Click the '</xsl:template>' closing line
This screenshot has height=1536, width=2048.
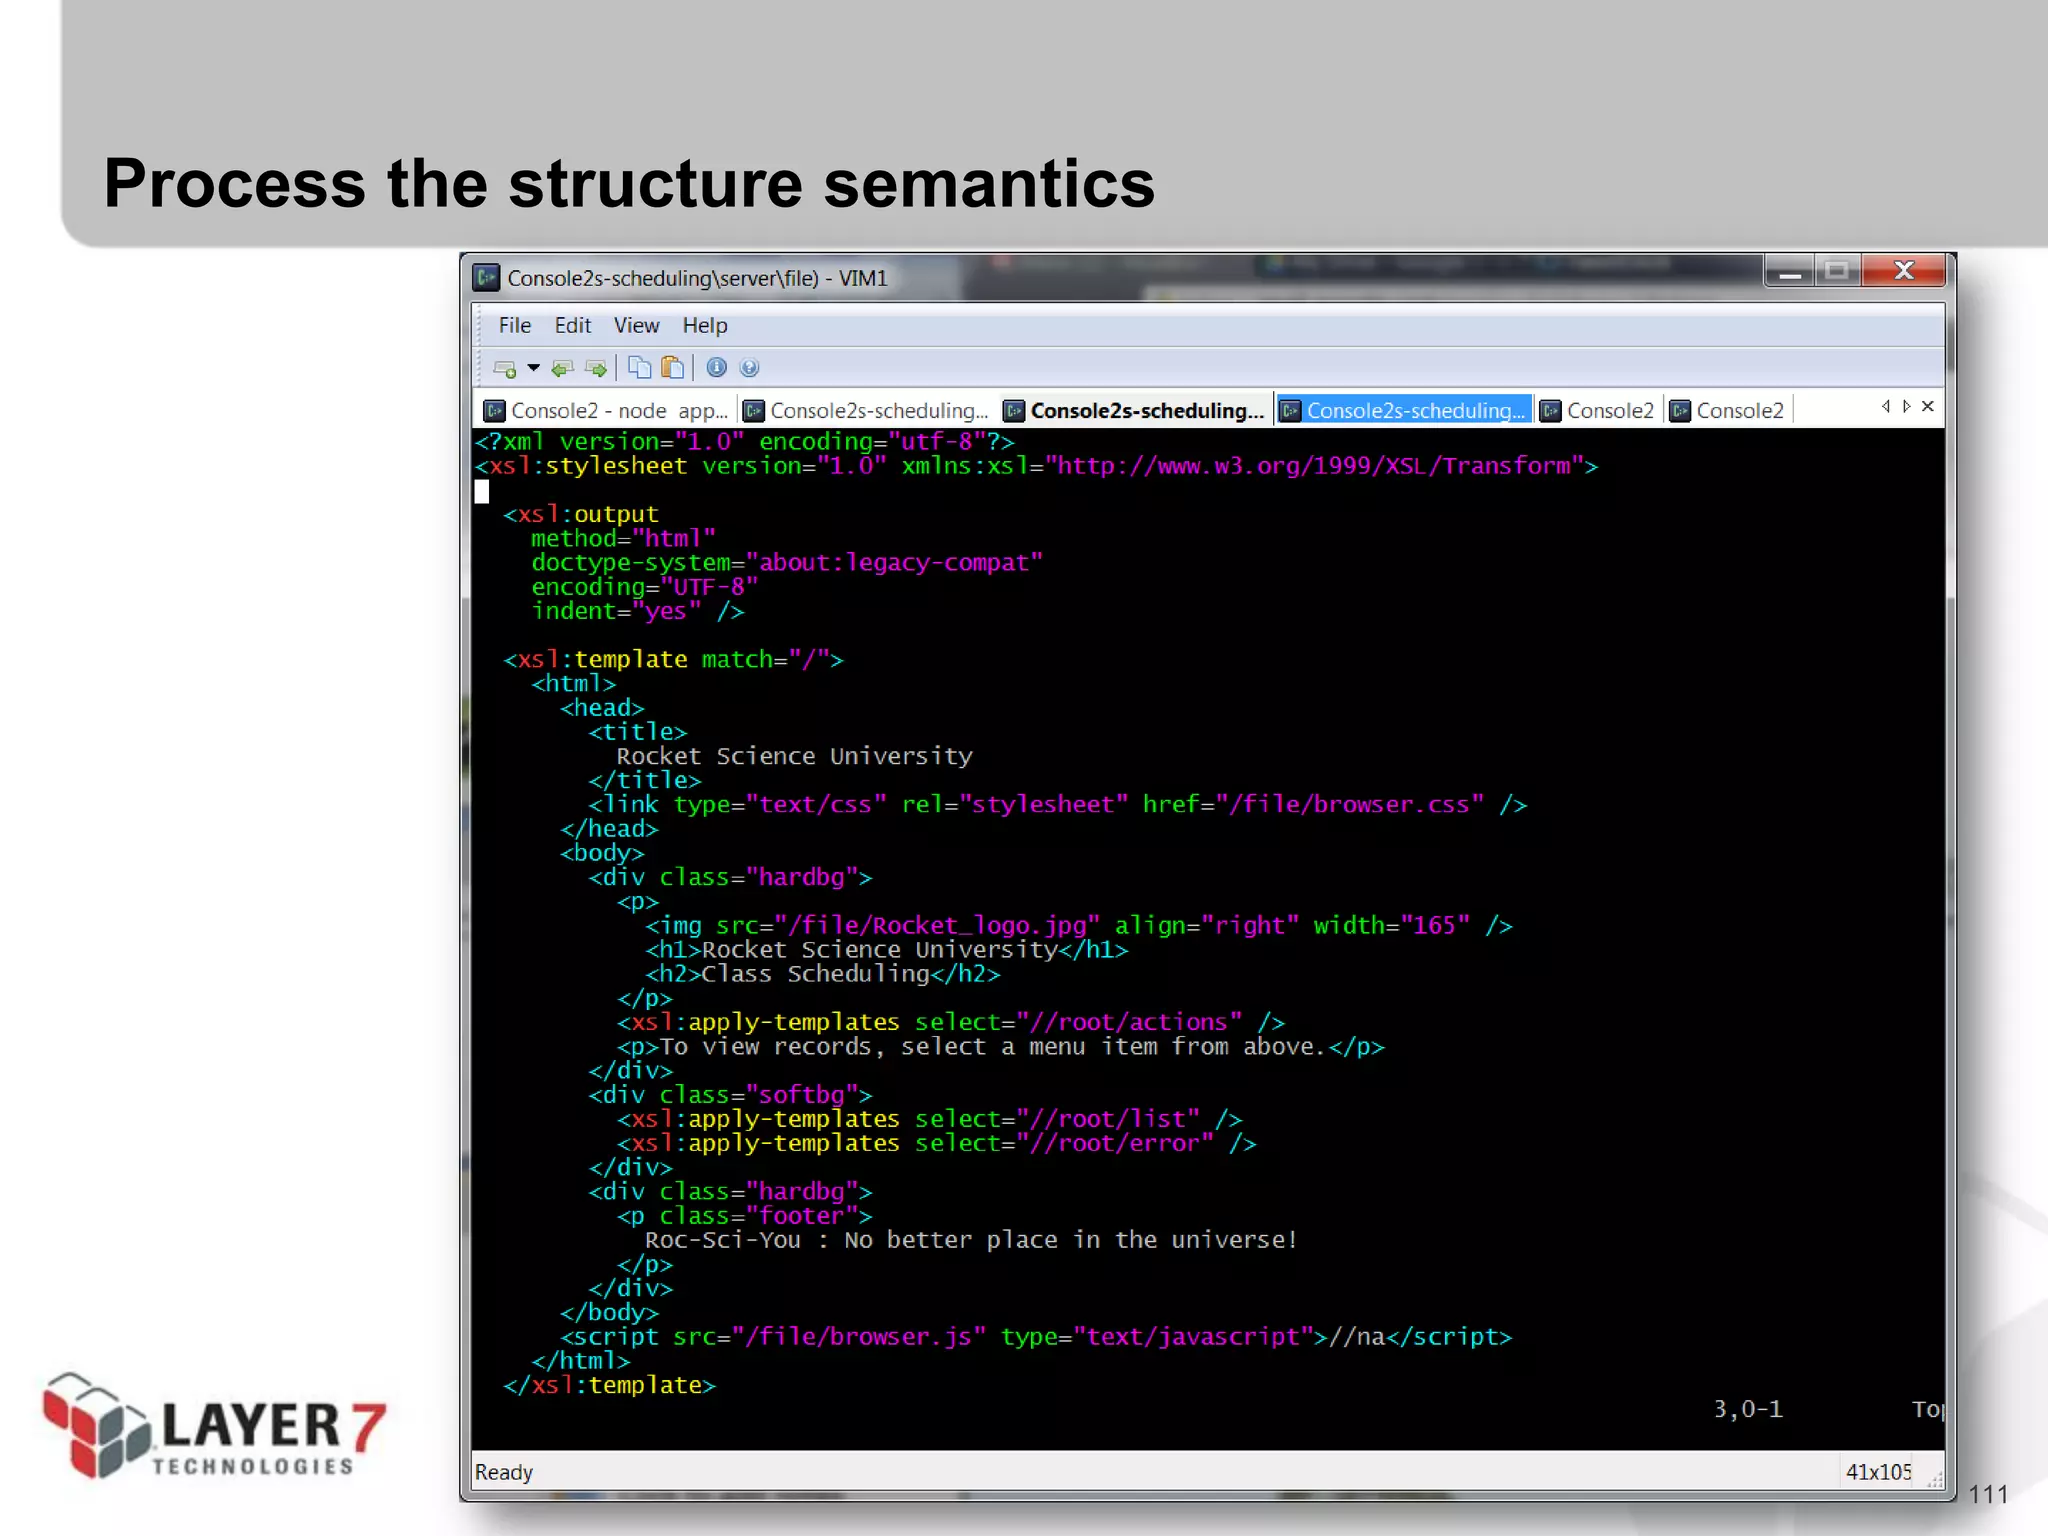click(610, 1386)
